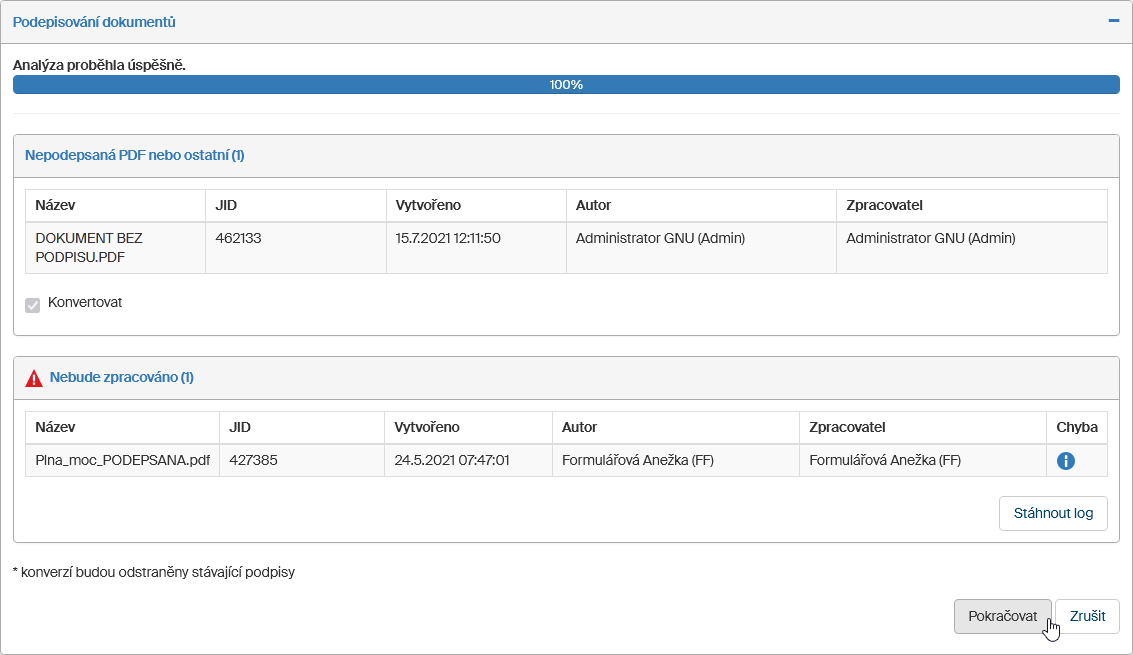
Task: Click the Zrušit button
Action: (x=1086, y=616)
